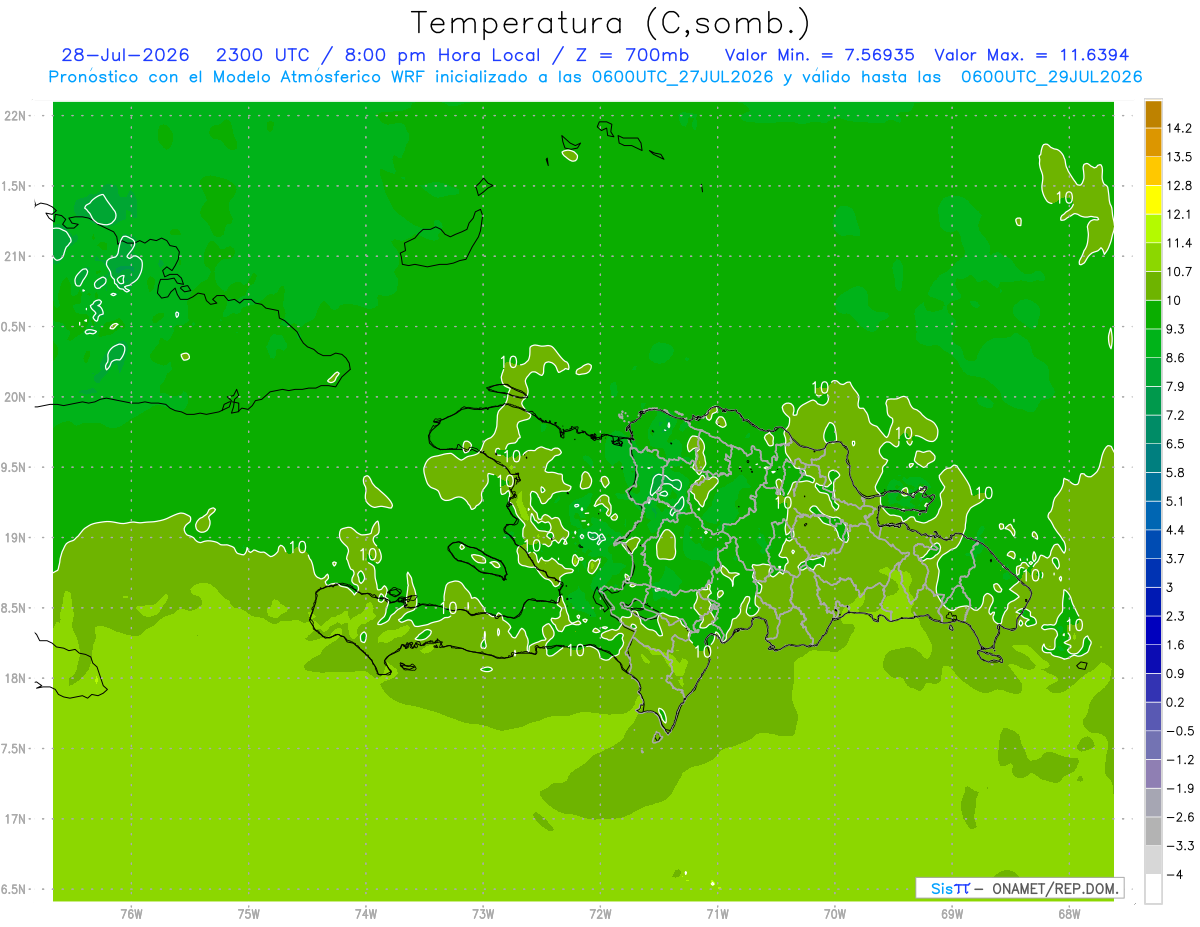The width and height of the screenshot is (1200, 927).
Task: Select the '76W' longitude label
Action: pyautogui.click(x=131, y=914)
